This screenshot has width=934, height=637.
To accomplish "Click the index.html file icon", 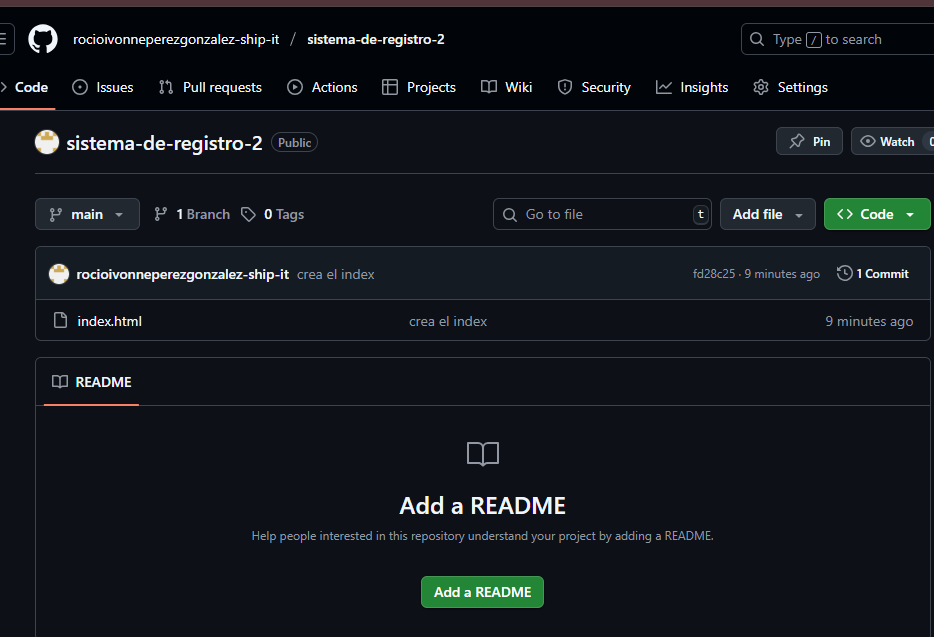I will pyautogui.click(x=60, y=321).
